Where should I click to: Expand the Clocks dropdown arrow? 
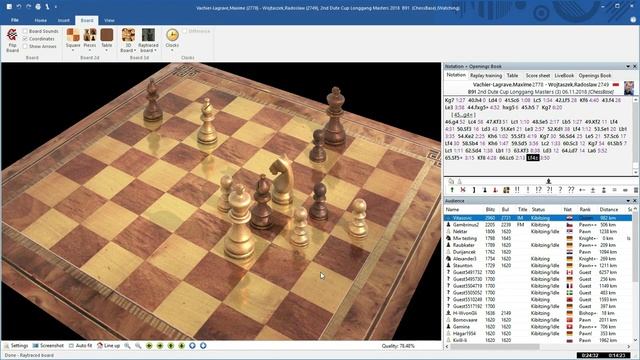pyautogui.click(x=172, y=50)
